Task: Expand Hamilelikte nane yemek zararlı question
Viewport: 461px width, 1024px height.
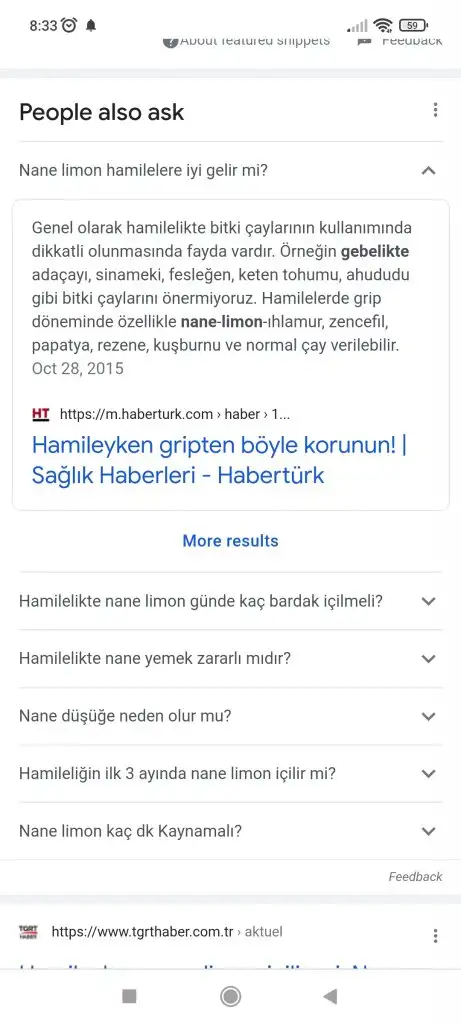Action: 230,658
